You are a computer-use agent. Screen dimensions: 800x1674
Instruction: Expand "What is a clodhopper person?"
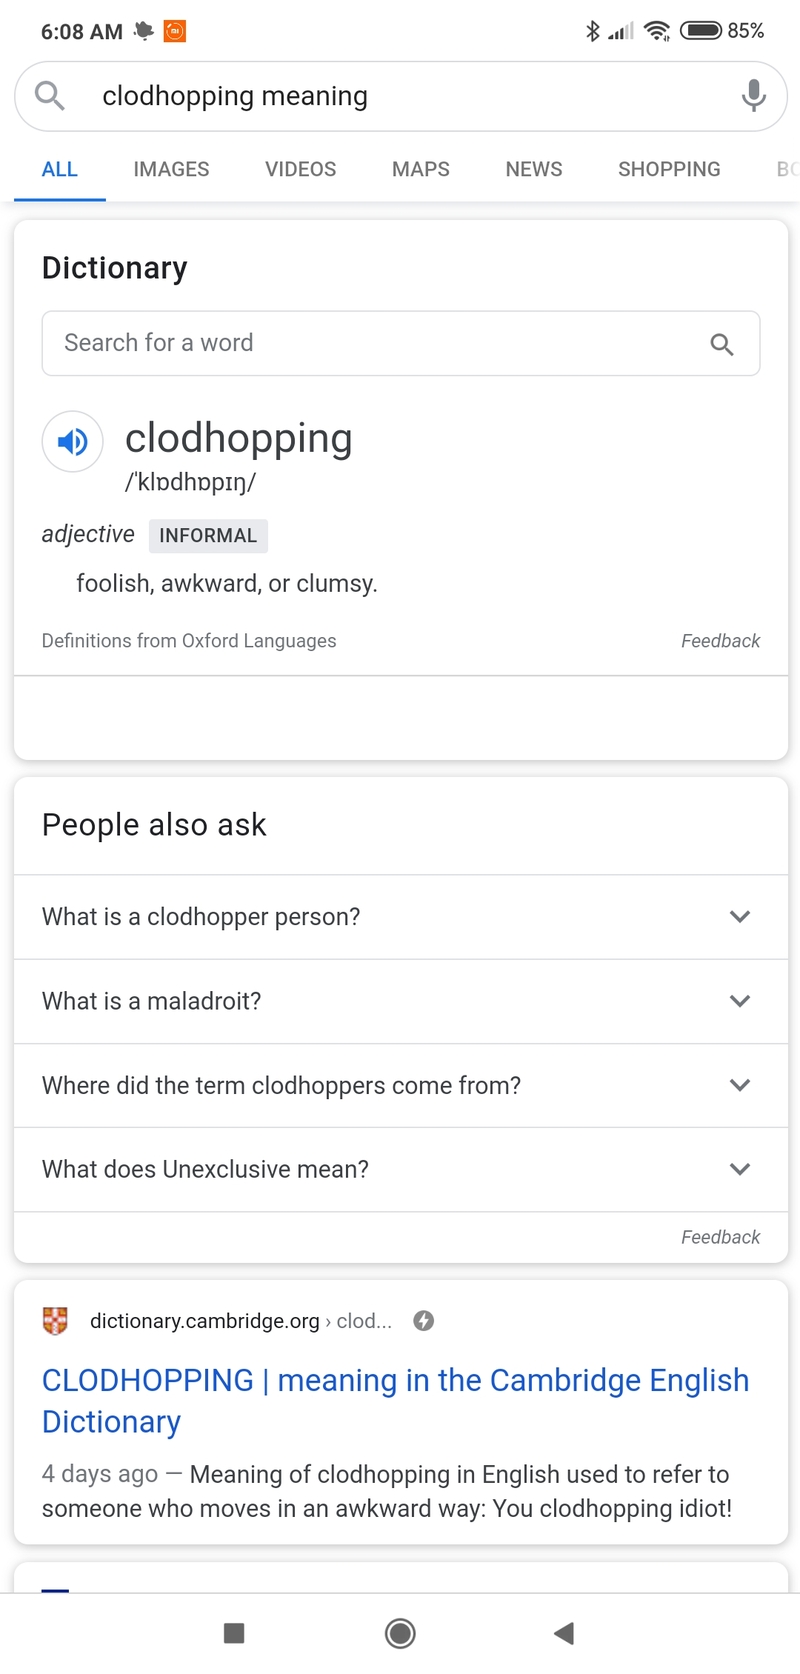point(400,917)
